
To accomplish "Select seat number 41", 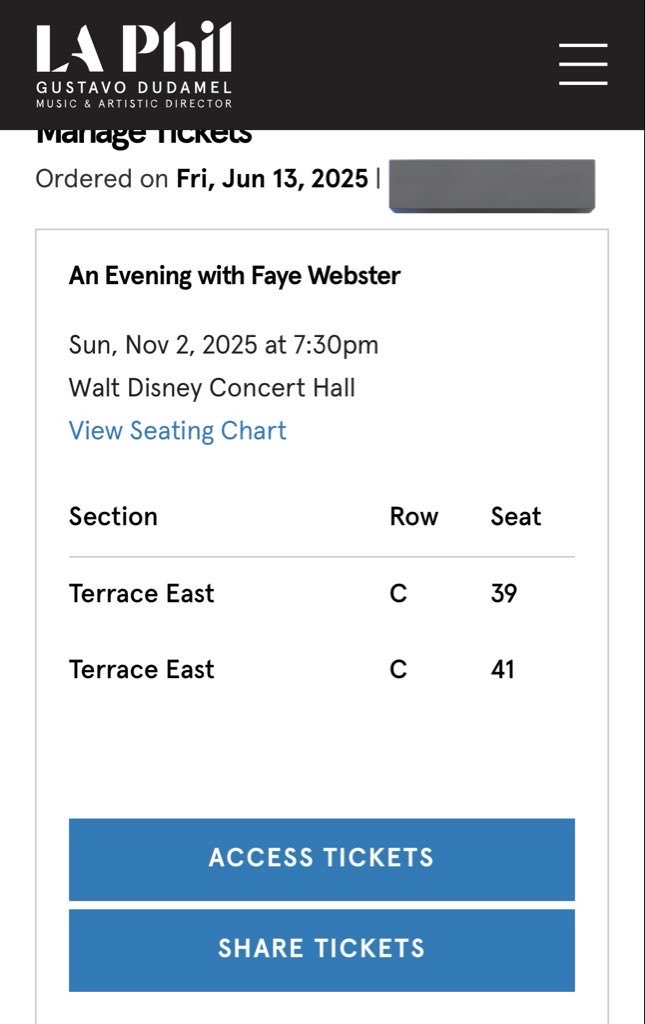I will 503,669.
